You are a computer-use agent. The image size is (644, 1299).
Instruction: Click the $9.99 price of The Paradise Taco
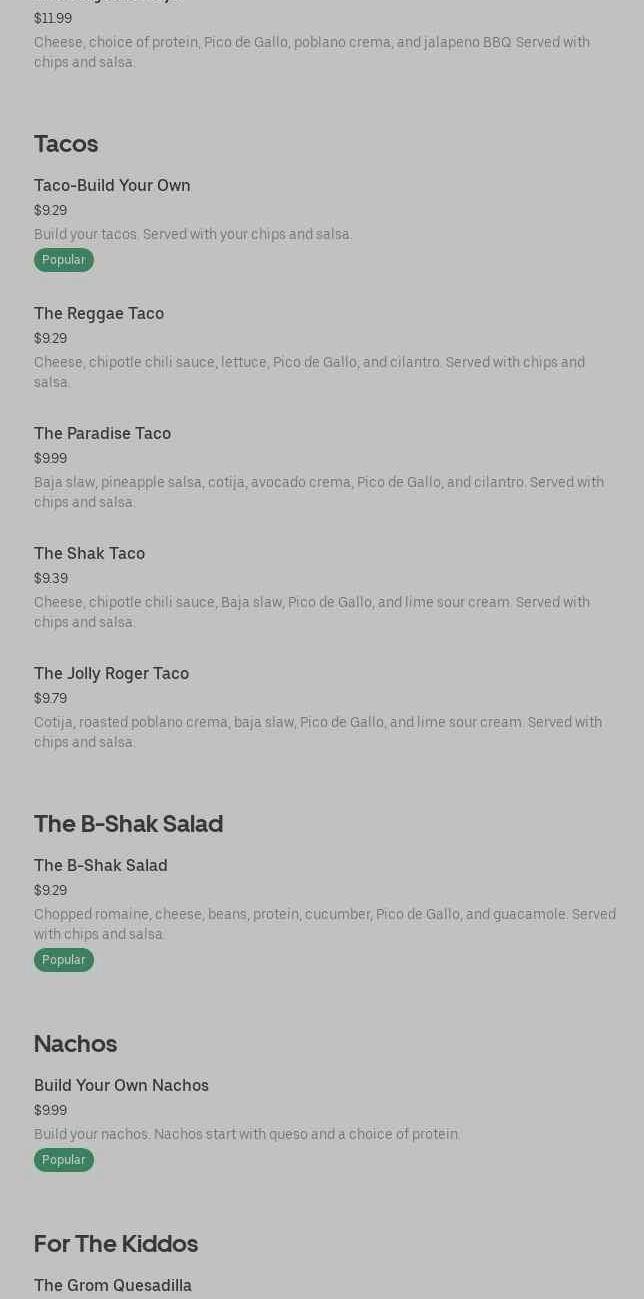[50, 459]
